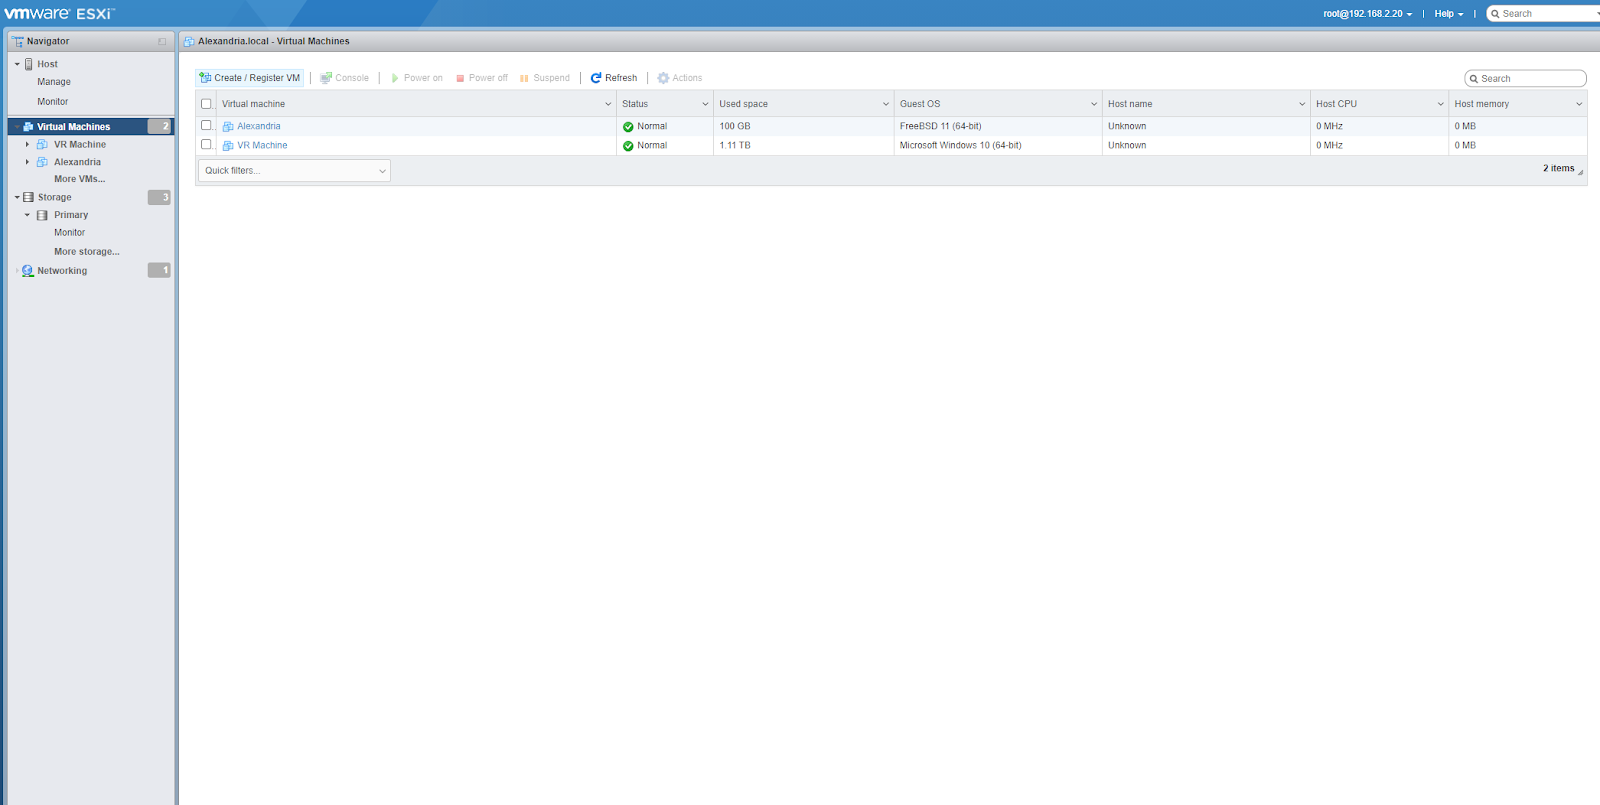Screen dimensions: 1600x805
Task: Open the Alexandria virtual machine link
Action: [x=259, y=127]
